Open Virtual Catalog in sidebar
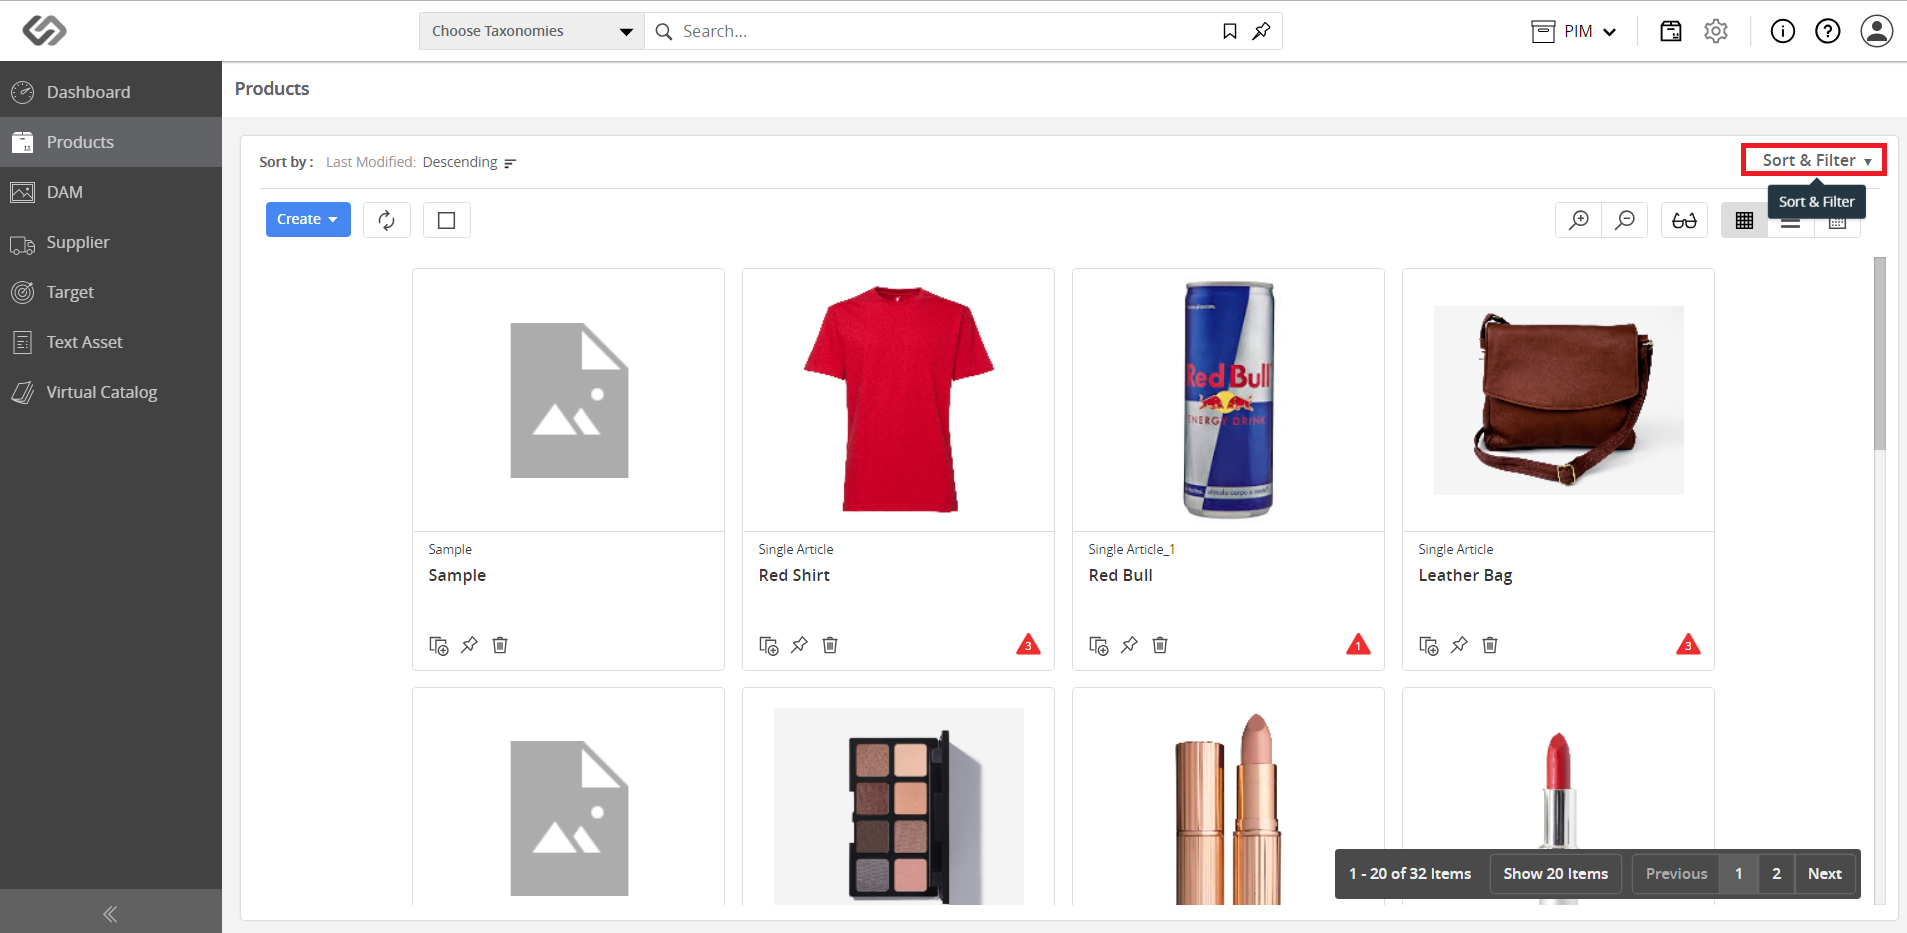The width and height of the screenshot is (1907, 933). click(111, 392)
